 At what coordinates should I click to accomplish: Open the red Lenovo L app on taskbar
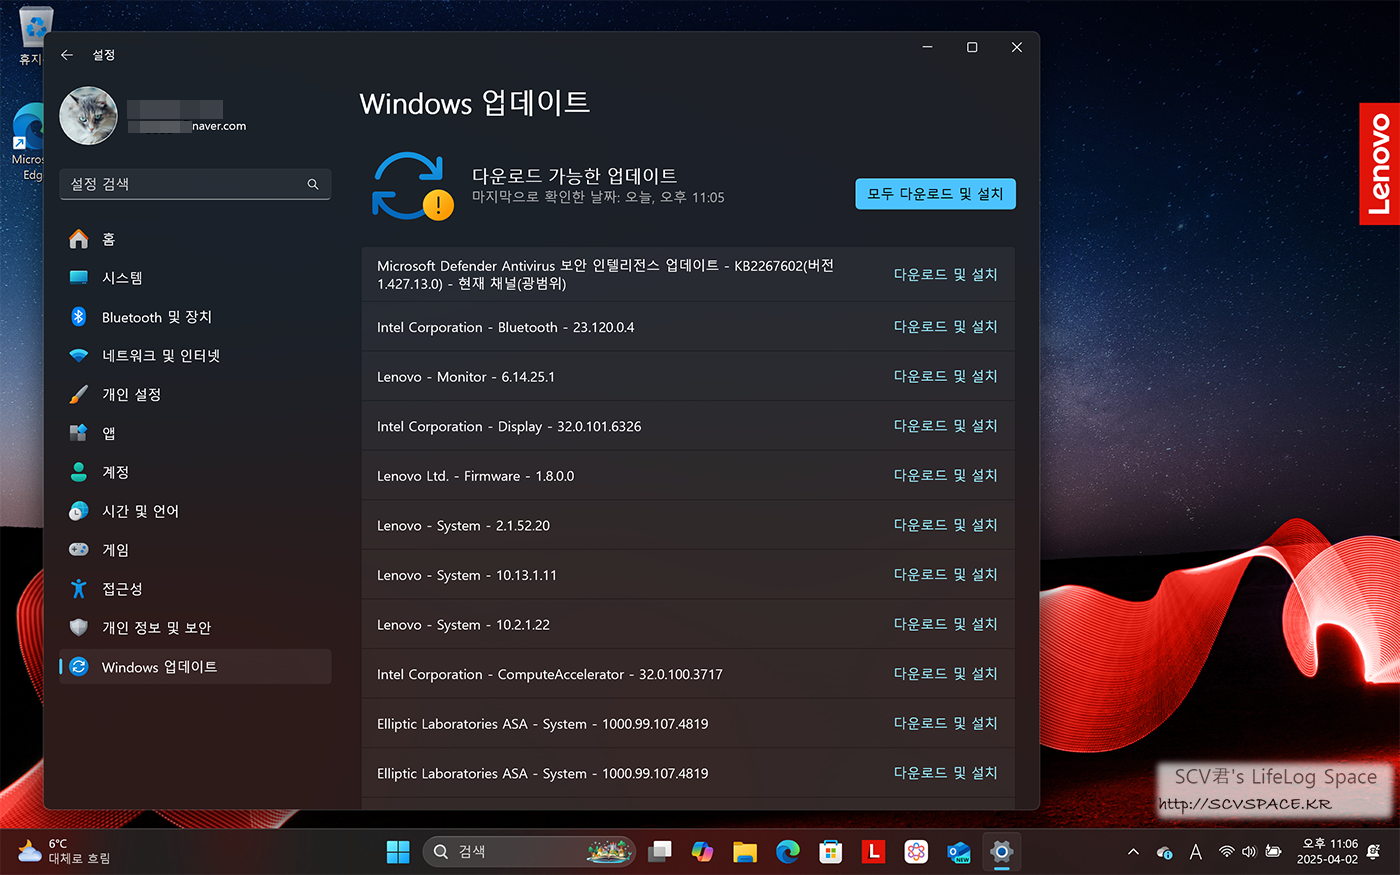[873, 852]
